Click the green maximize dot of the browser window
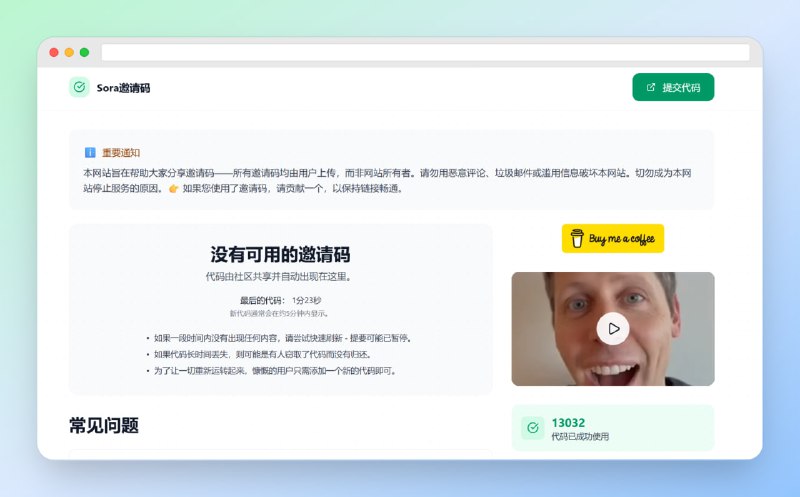 pos(84,52)
